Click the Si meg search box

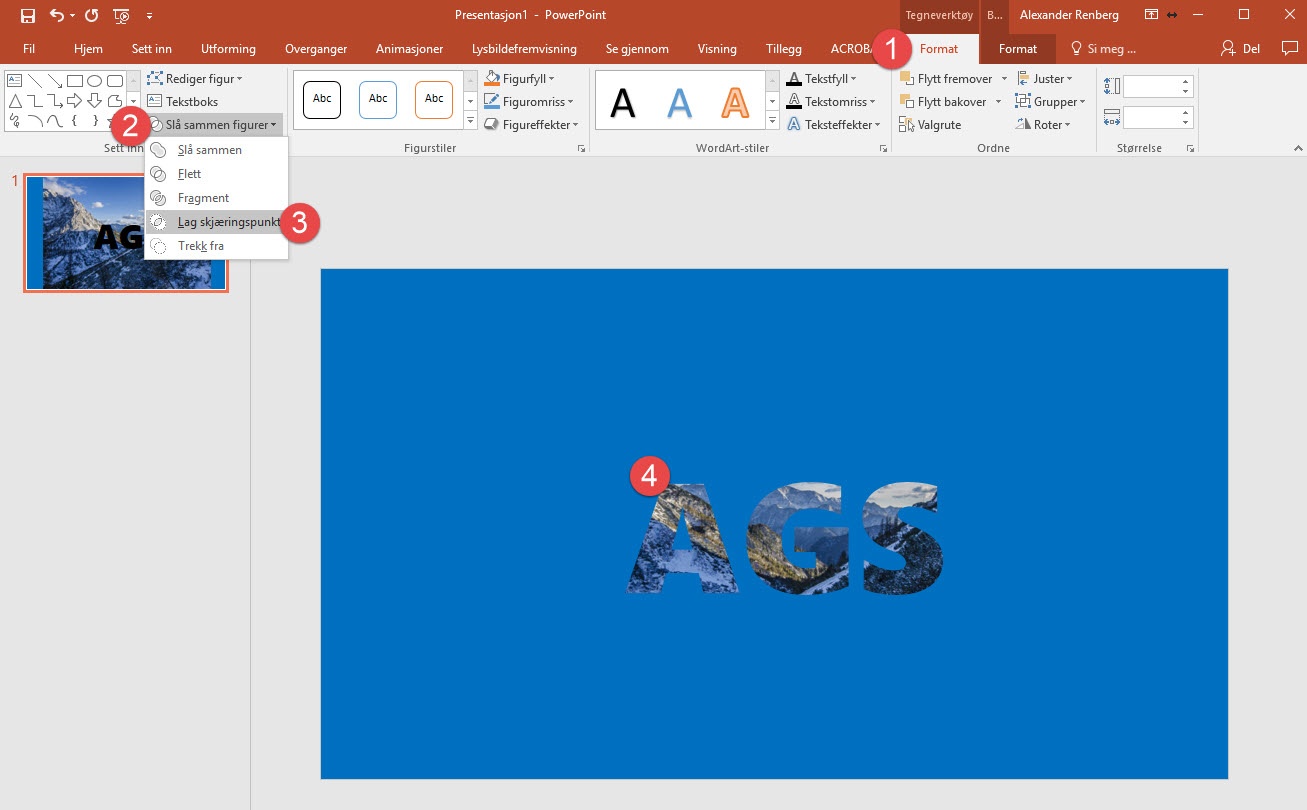(1103, 48)
